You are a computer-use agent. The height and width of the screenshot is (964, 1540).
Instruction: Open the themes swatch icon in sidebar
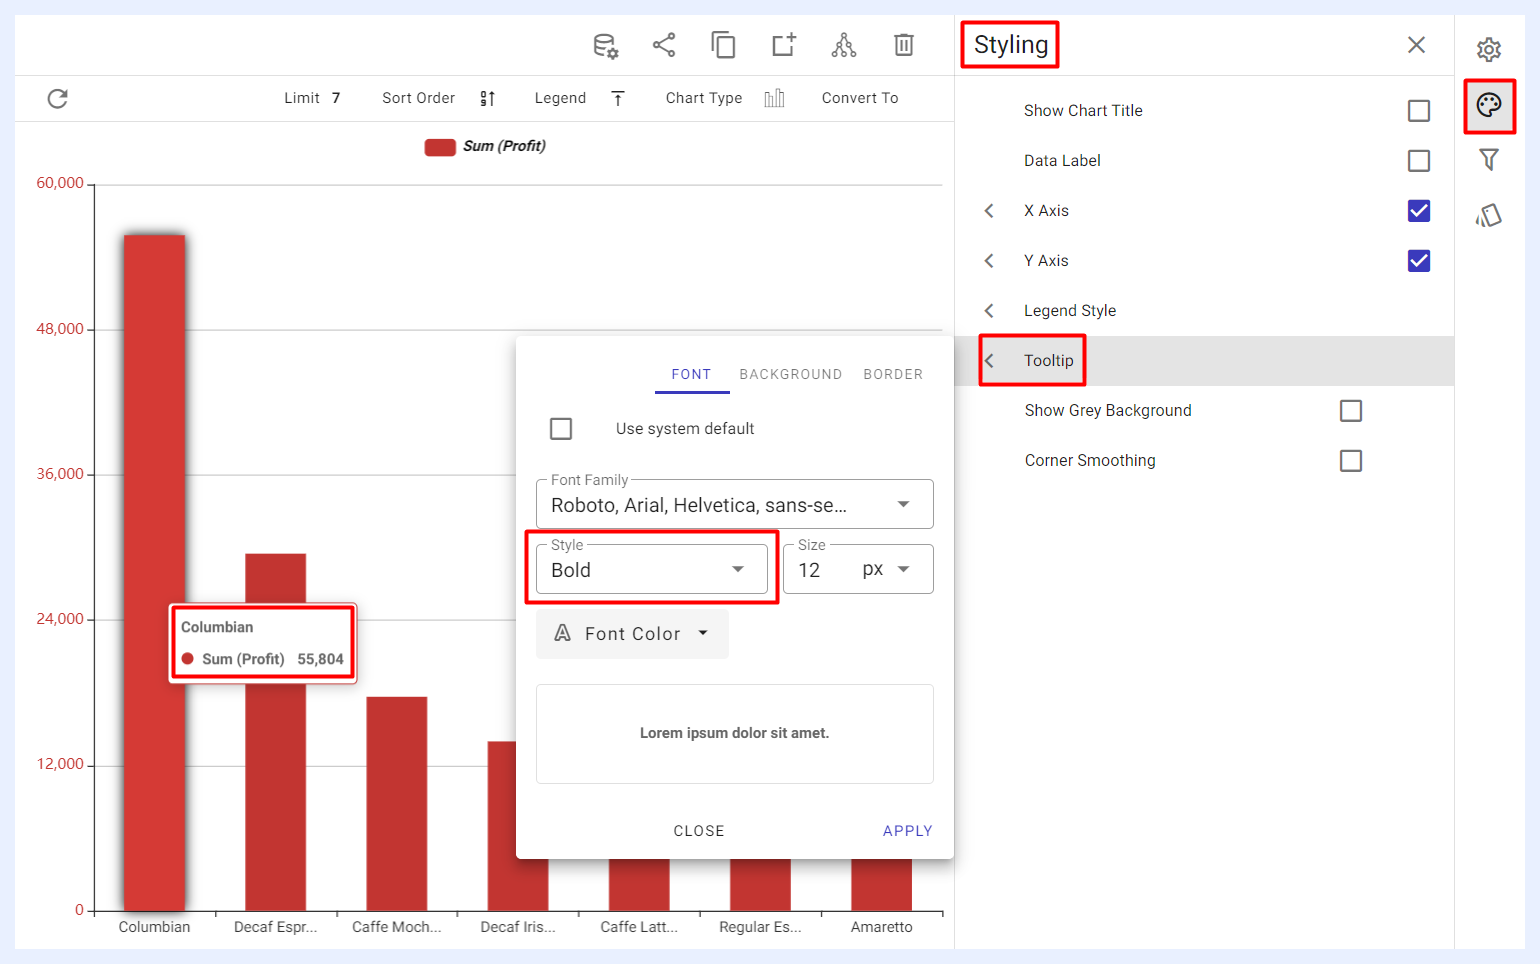tap(1489, 215)
